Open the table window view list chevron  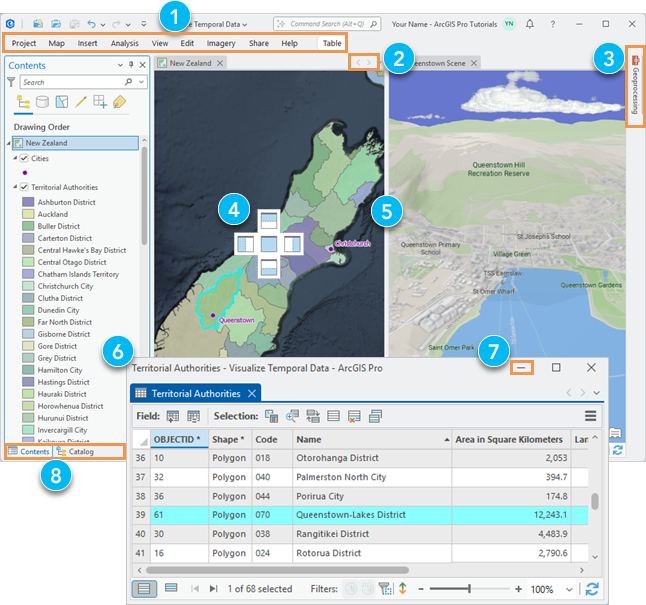tap(597, 393)
